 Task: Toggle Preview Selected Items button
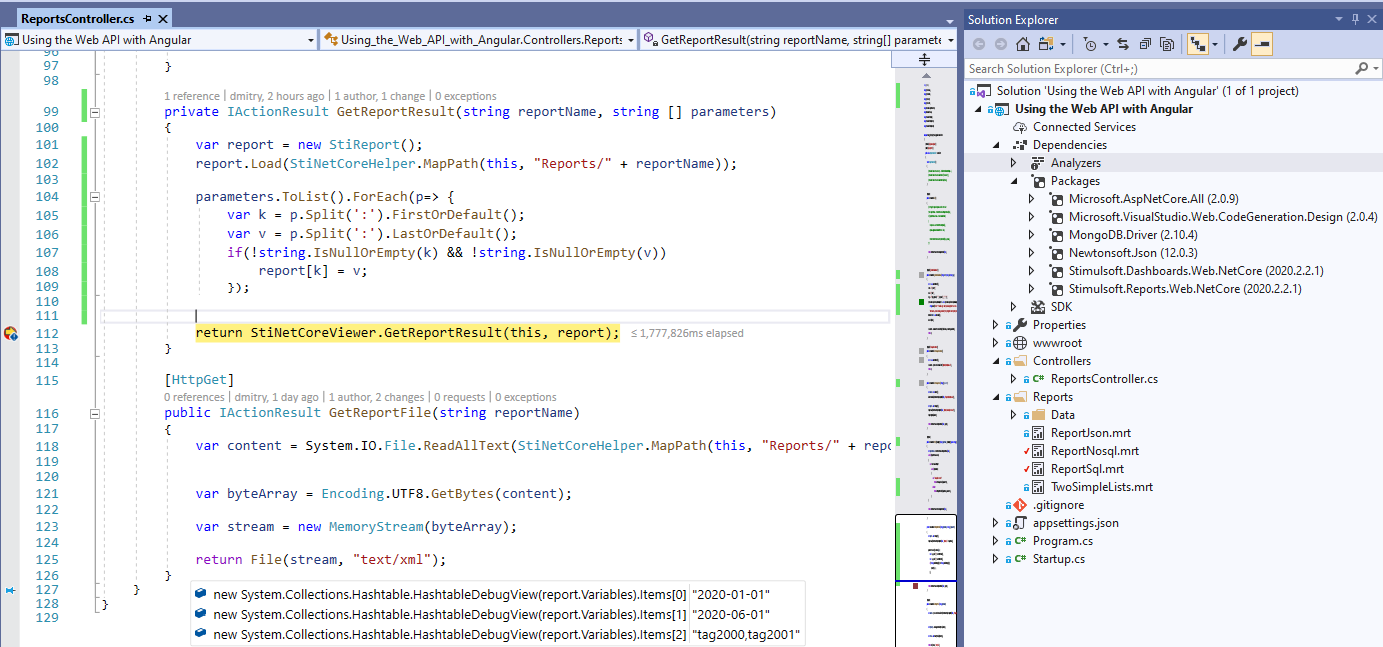(x=1261, y=44)
